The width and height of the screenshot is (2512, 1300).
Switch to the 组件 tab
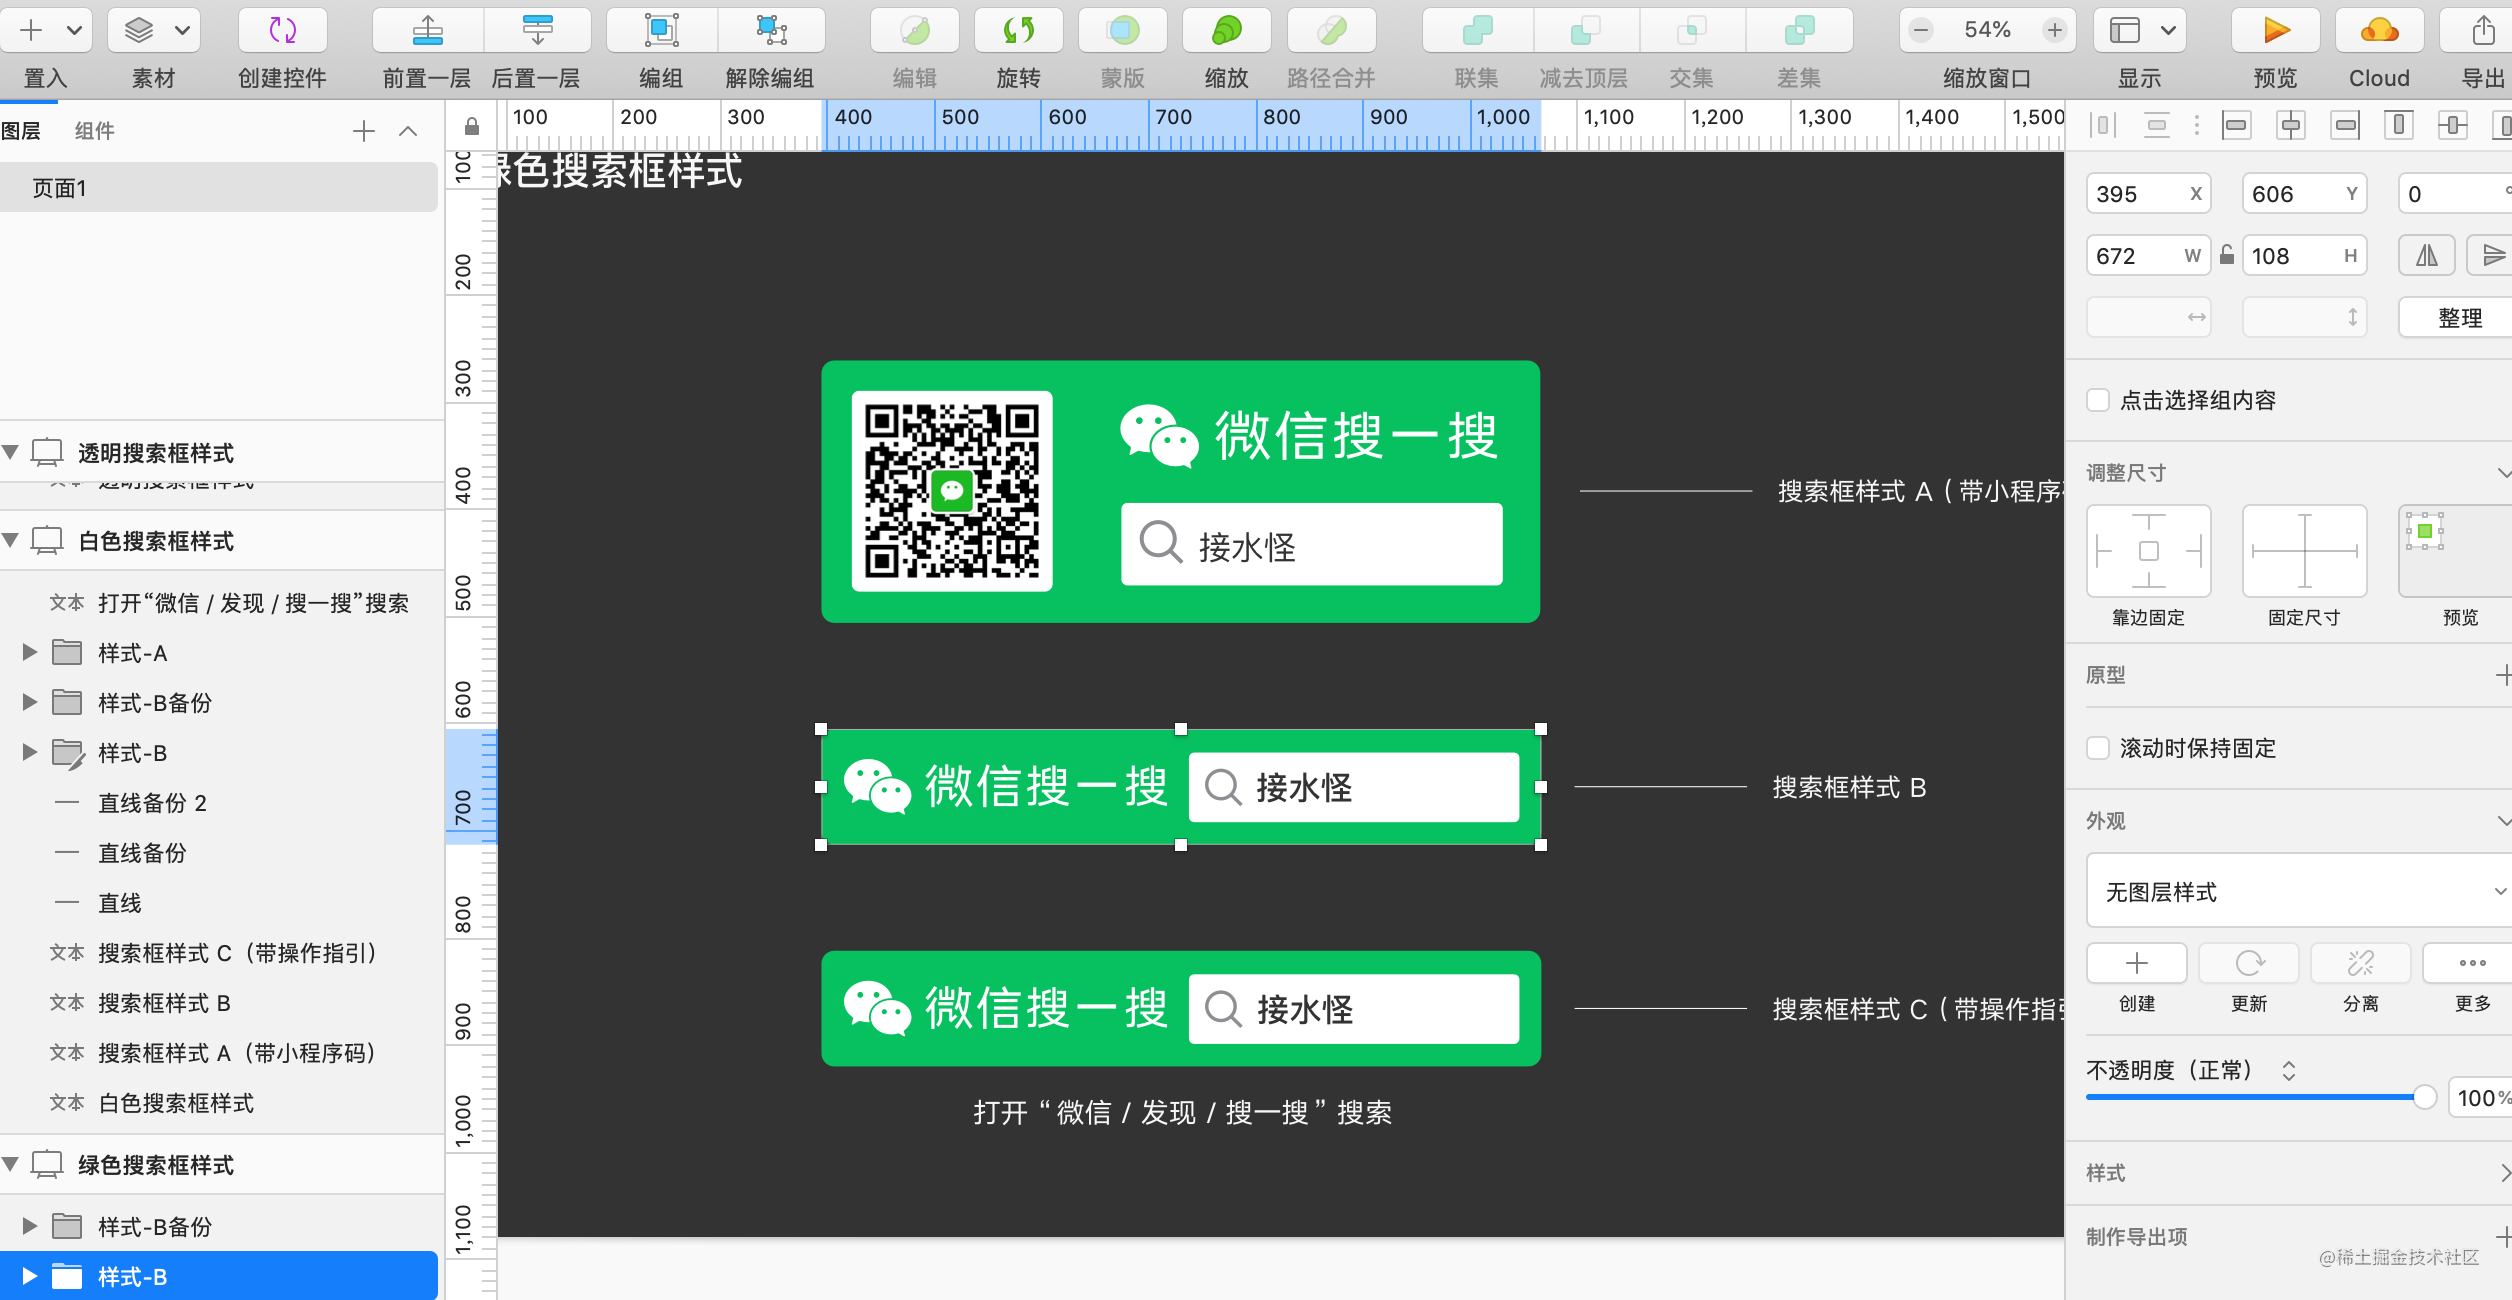point(95,131)
